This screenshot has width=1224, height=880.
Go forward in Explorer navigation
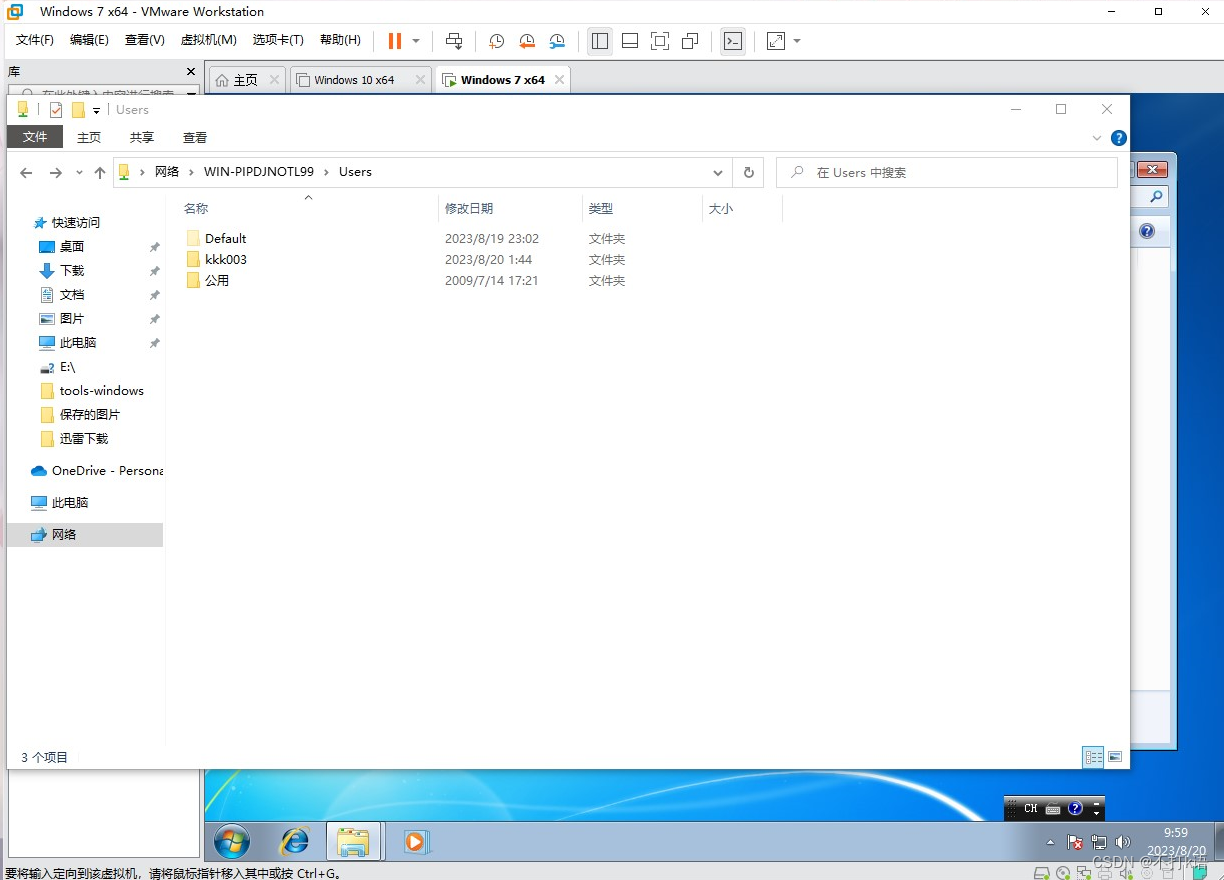click(56, 172)
